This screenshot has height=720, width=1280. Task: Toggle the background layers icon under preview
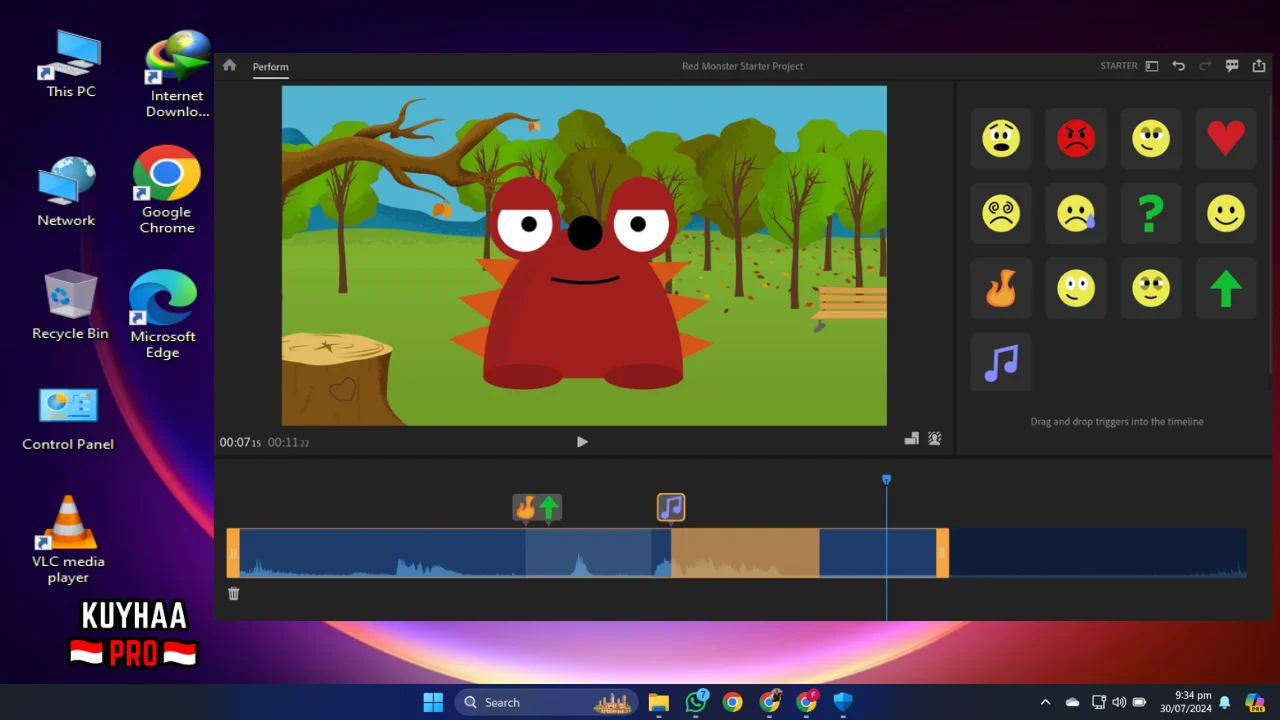(x=912, y=439)
